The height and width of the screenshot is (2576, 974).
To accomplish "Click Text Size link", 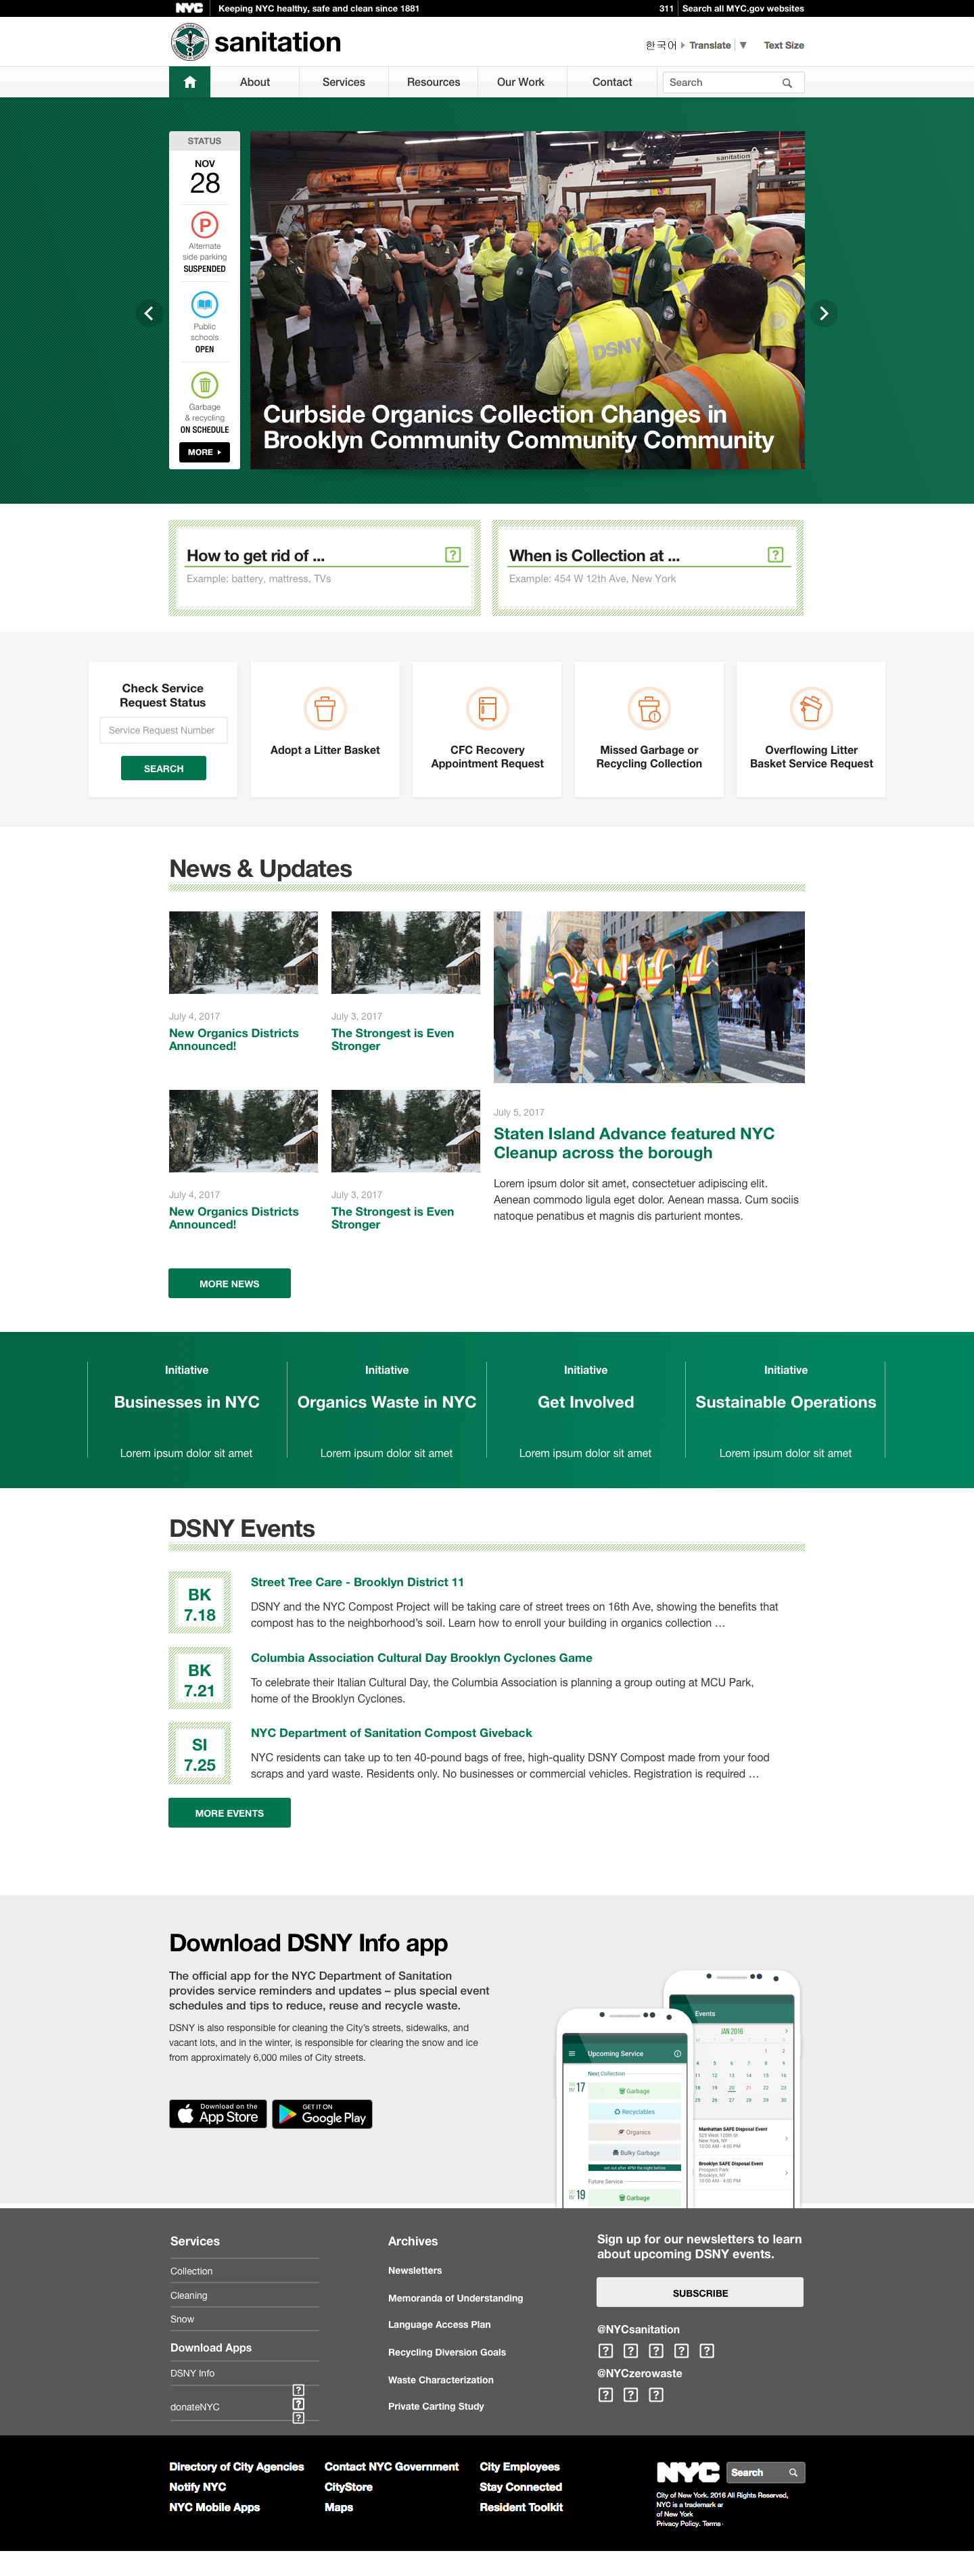I will pyautogui.click(x=784, y=45).
